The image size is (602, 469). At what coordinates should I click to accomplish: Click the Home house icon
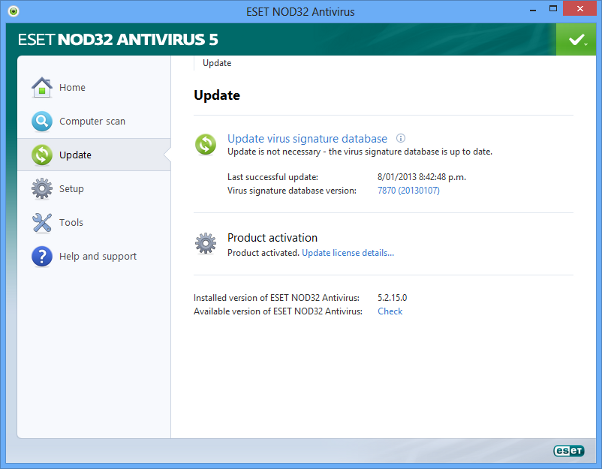[42, 88]
